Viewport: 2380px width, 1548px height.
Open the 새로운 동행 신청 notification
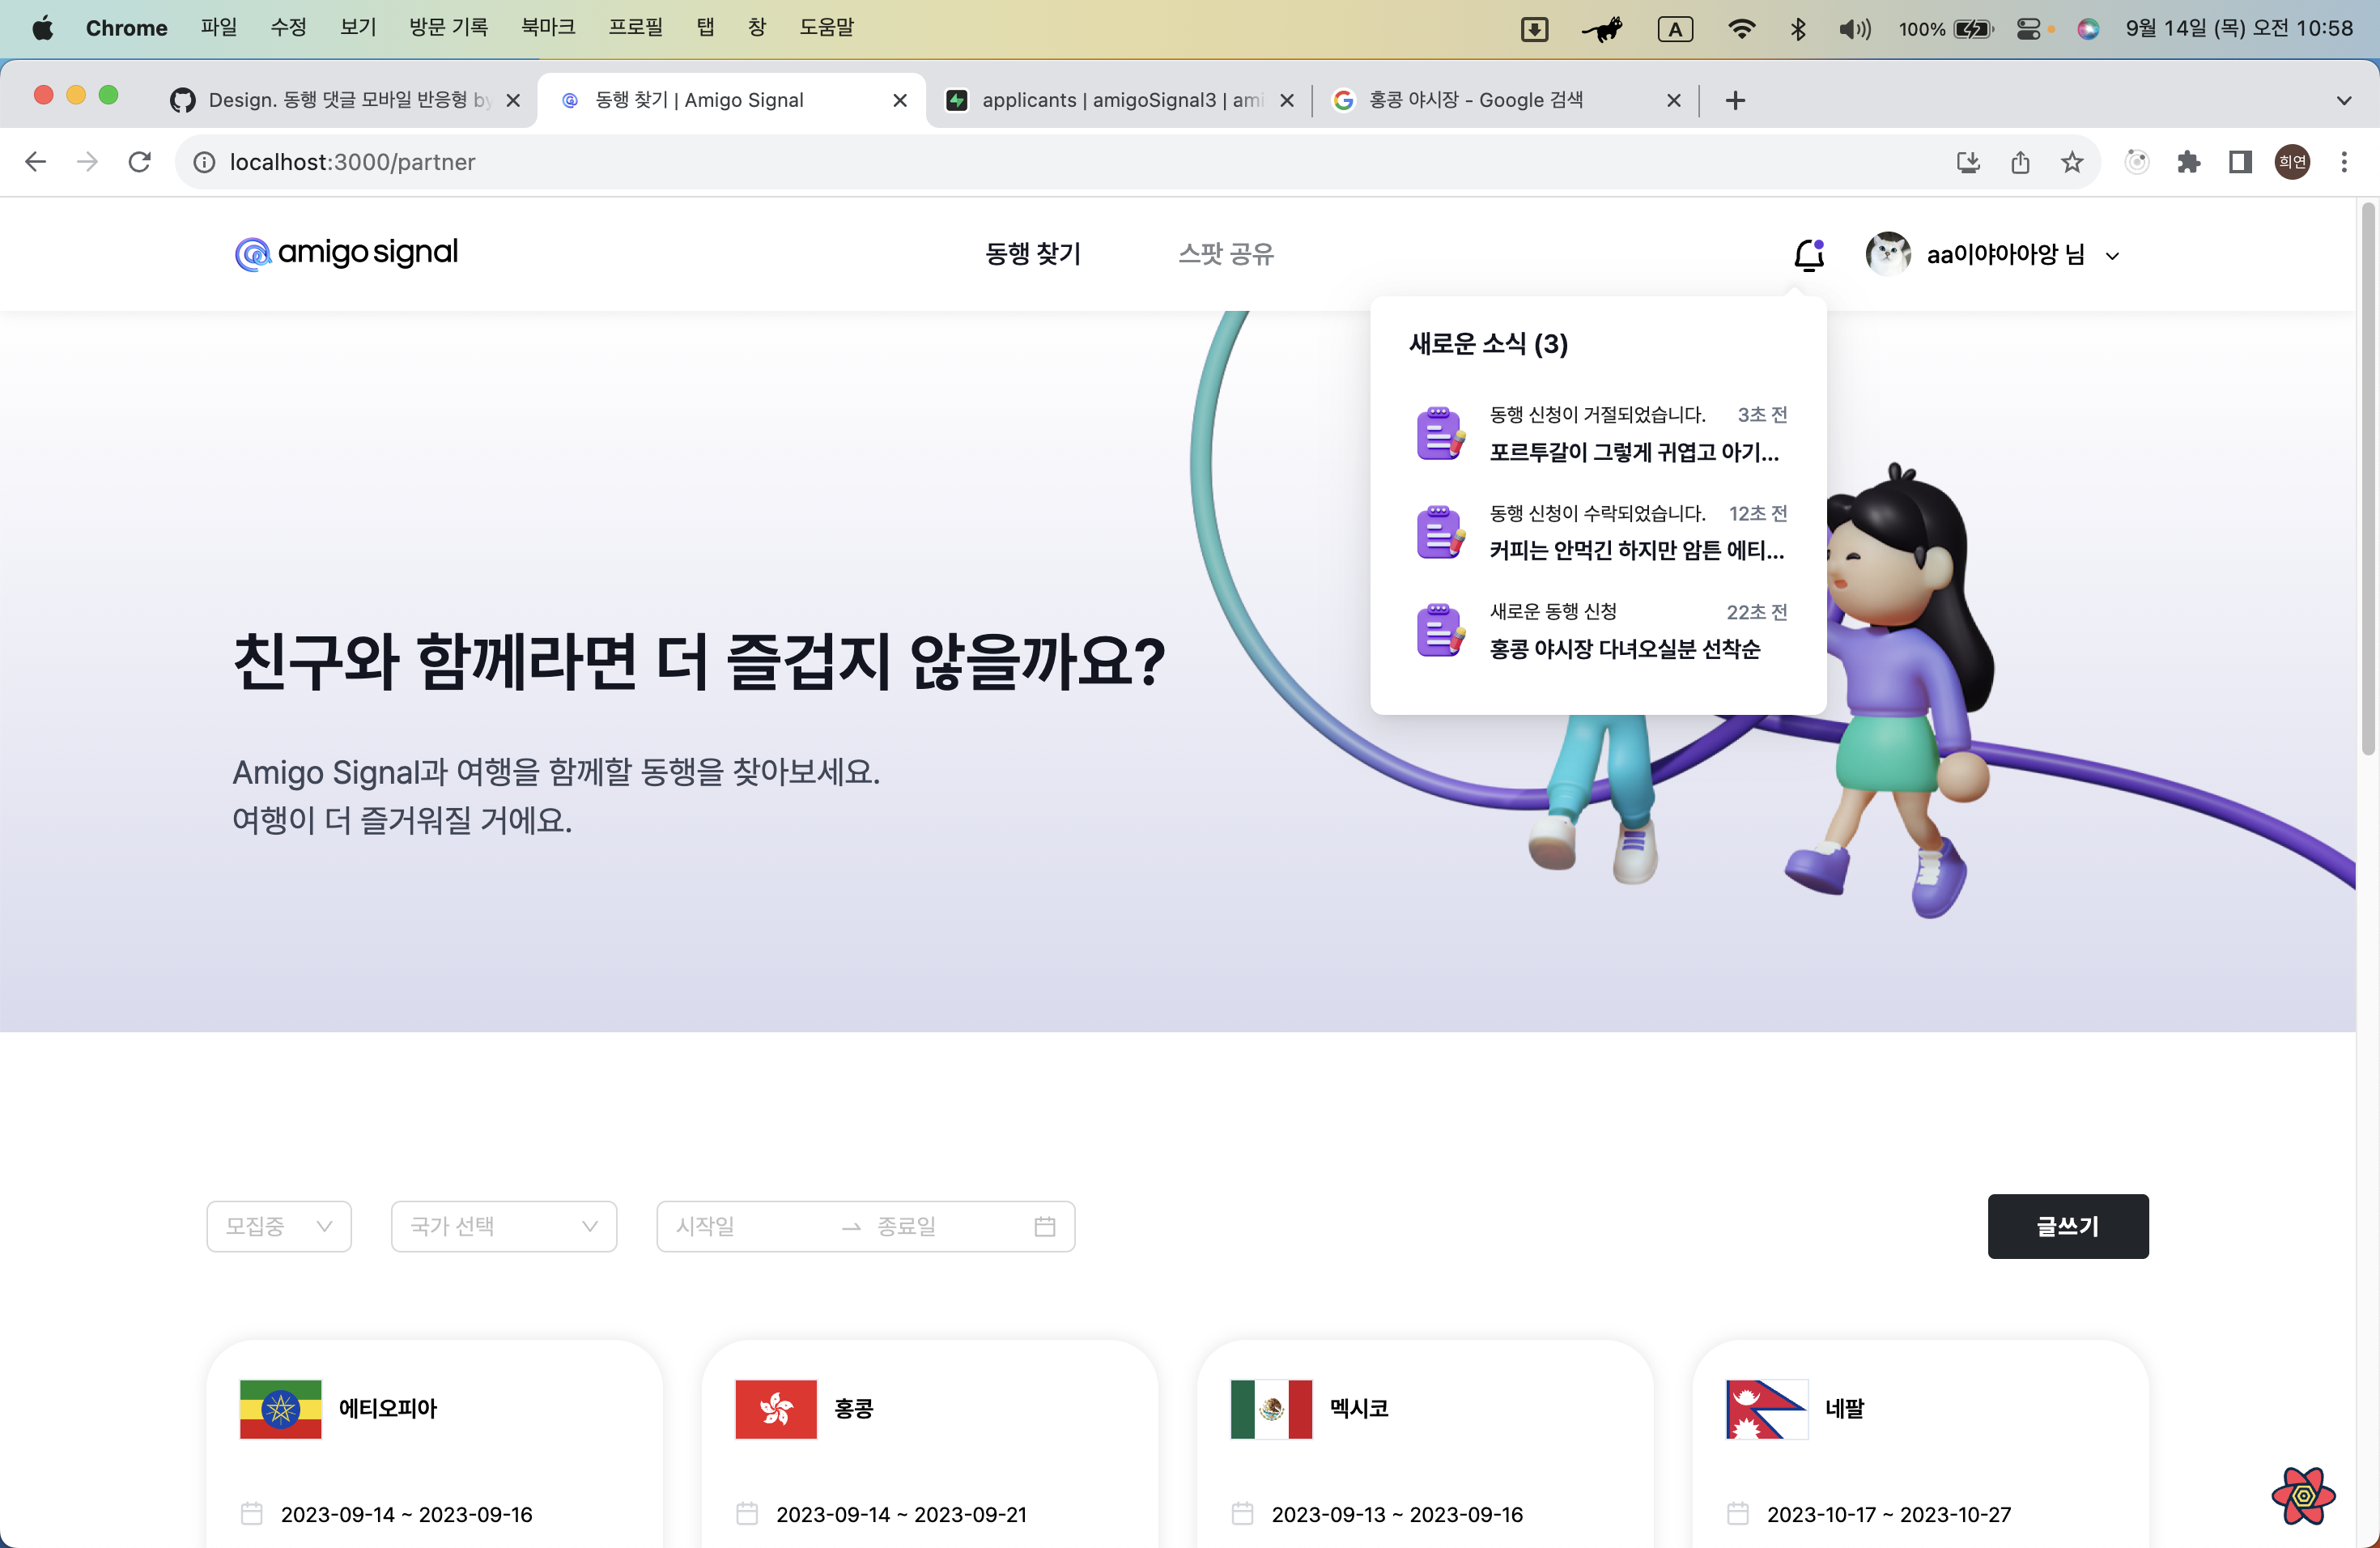tap(1600, 631)
